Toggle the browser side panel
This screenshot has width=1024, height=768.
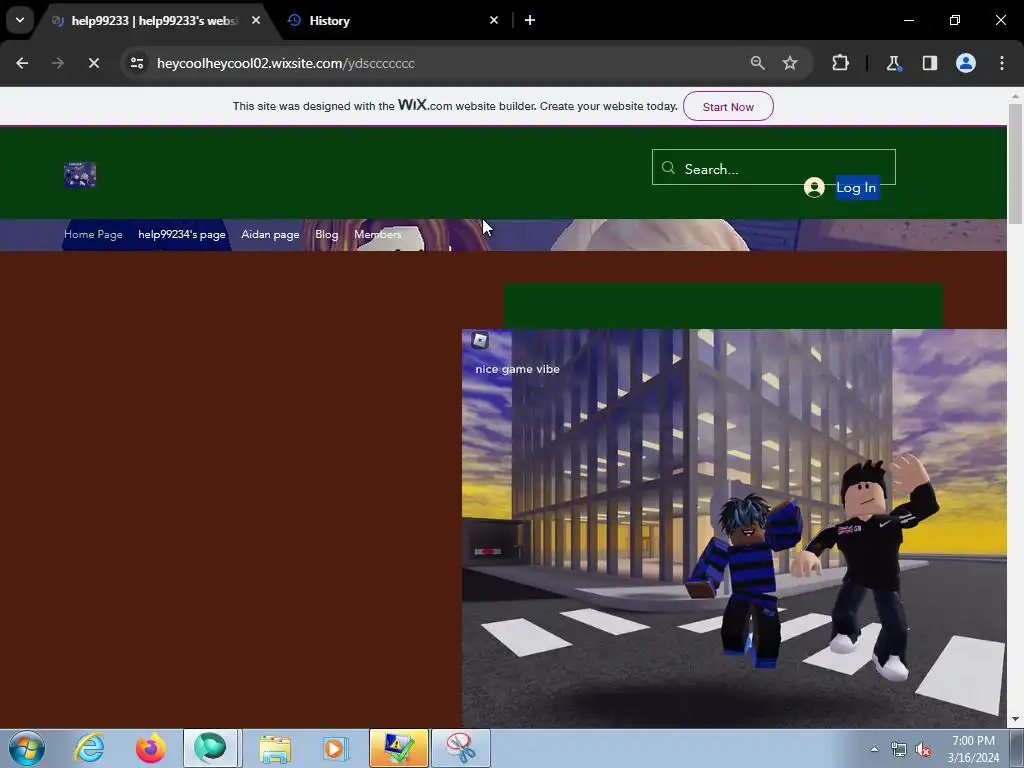tap(930, 63)
